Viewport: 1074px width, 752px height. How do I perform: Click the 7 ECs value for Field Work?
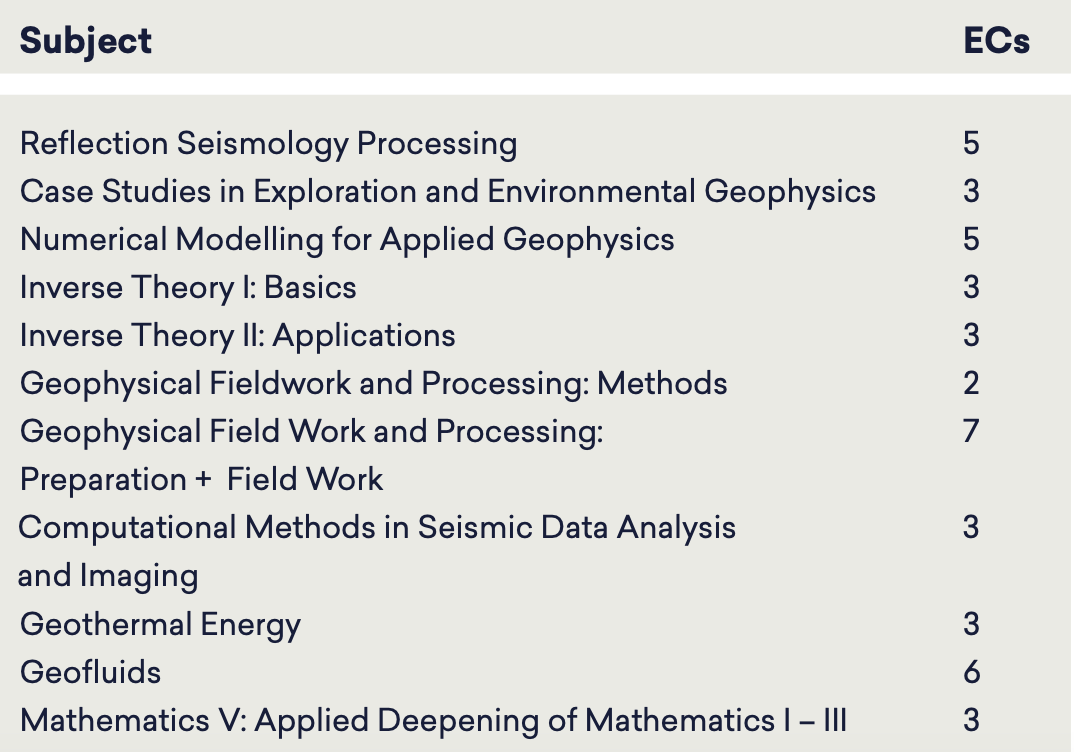point(971,431)
